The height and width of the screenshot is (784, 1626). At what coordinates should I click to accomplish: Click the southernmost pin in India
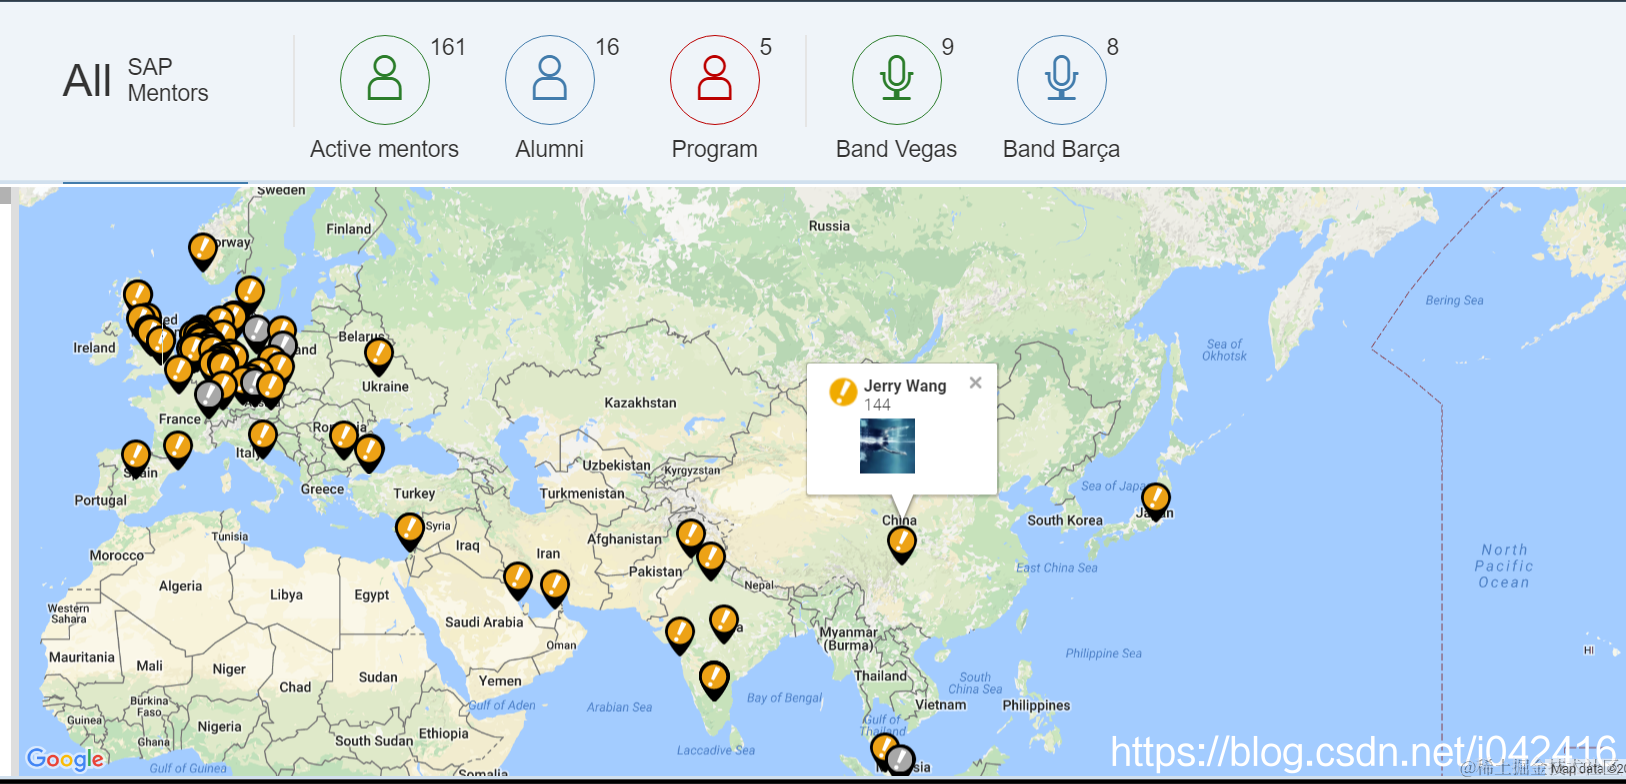pyautogui.click(x=714, y=679)
